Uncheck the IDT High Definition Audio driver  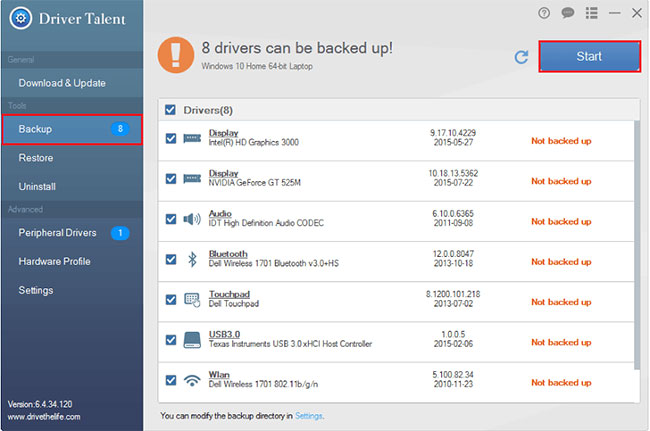pyautogui.click(x=171, y=219)
